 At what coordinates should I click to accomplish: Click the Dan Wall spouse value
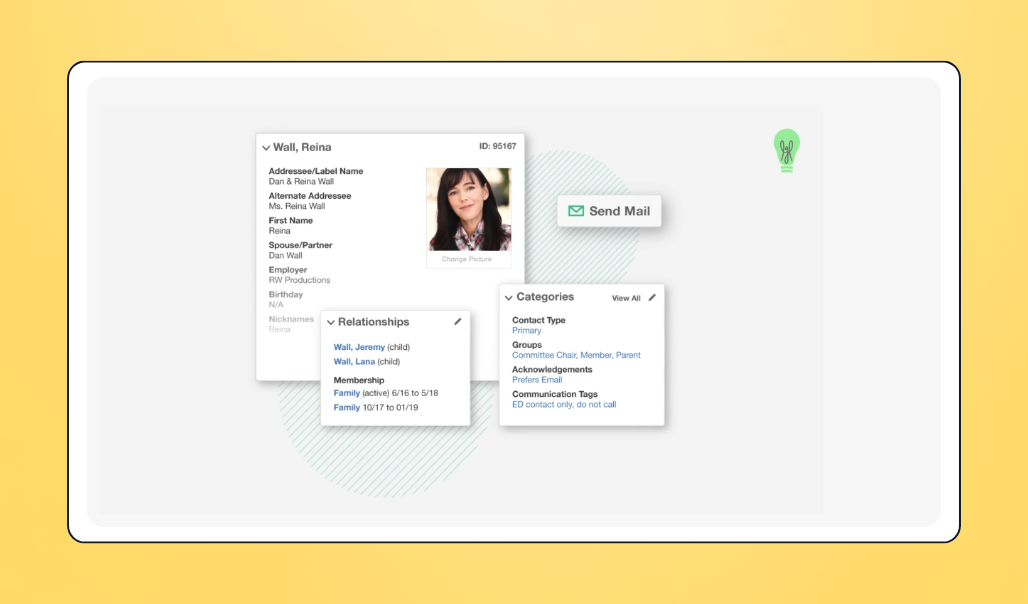click(285, 256)
